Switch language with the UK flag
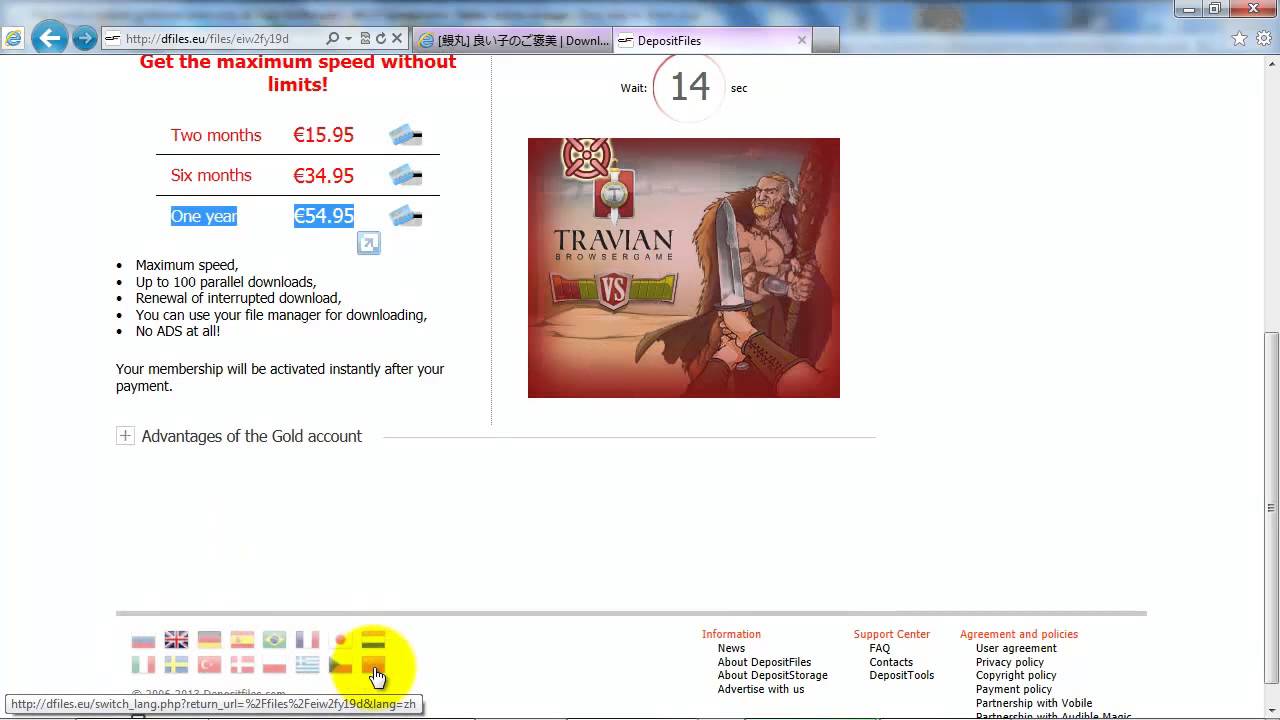Image resolution: width=1280 pixels, height=720 pixels. [x=176, y=640]
